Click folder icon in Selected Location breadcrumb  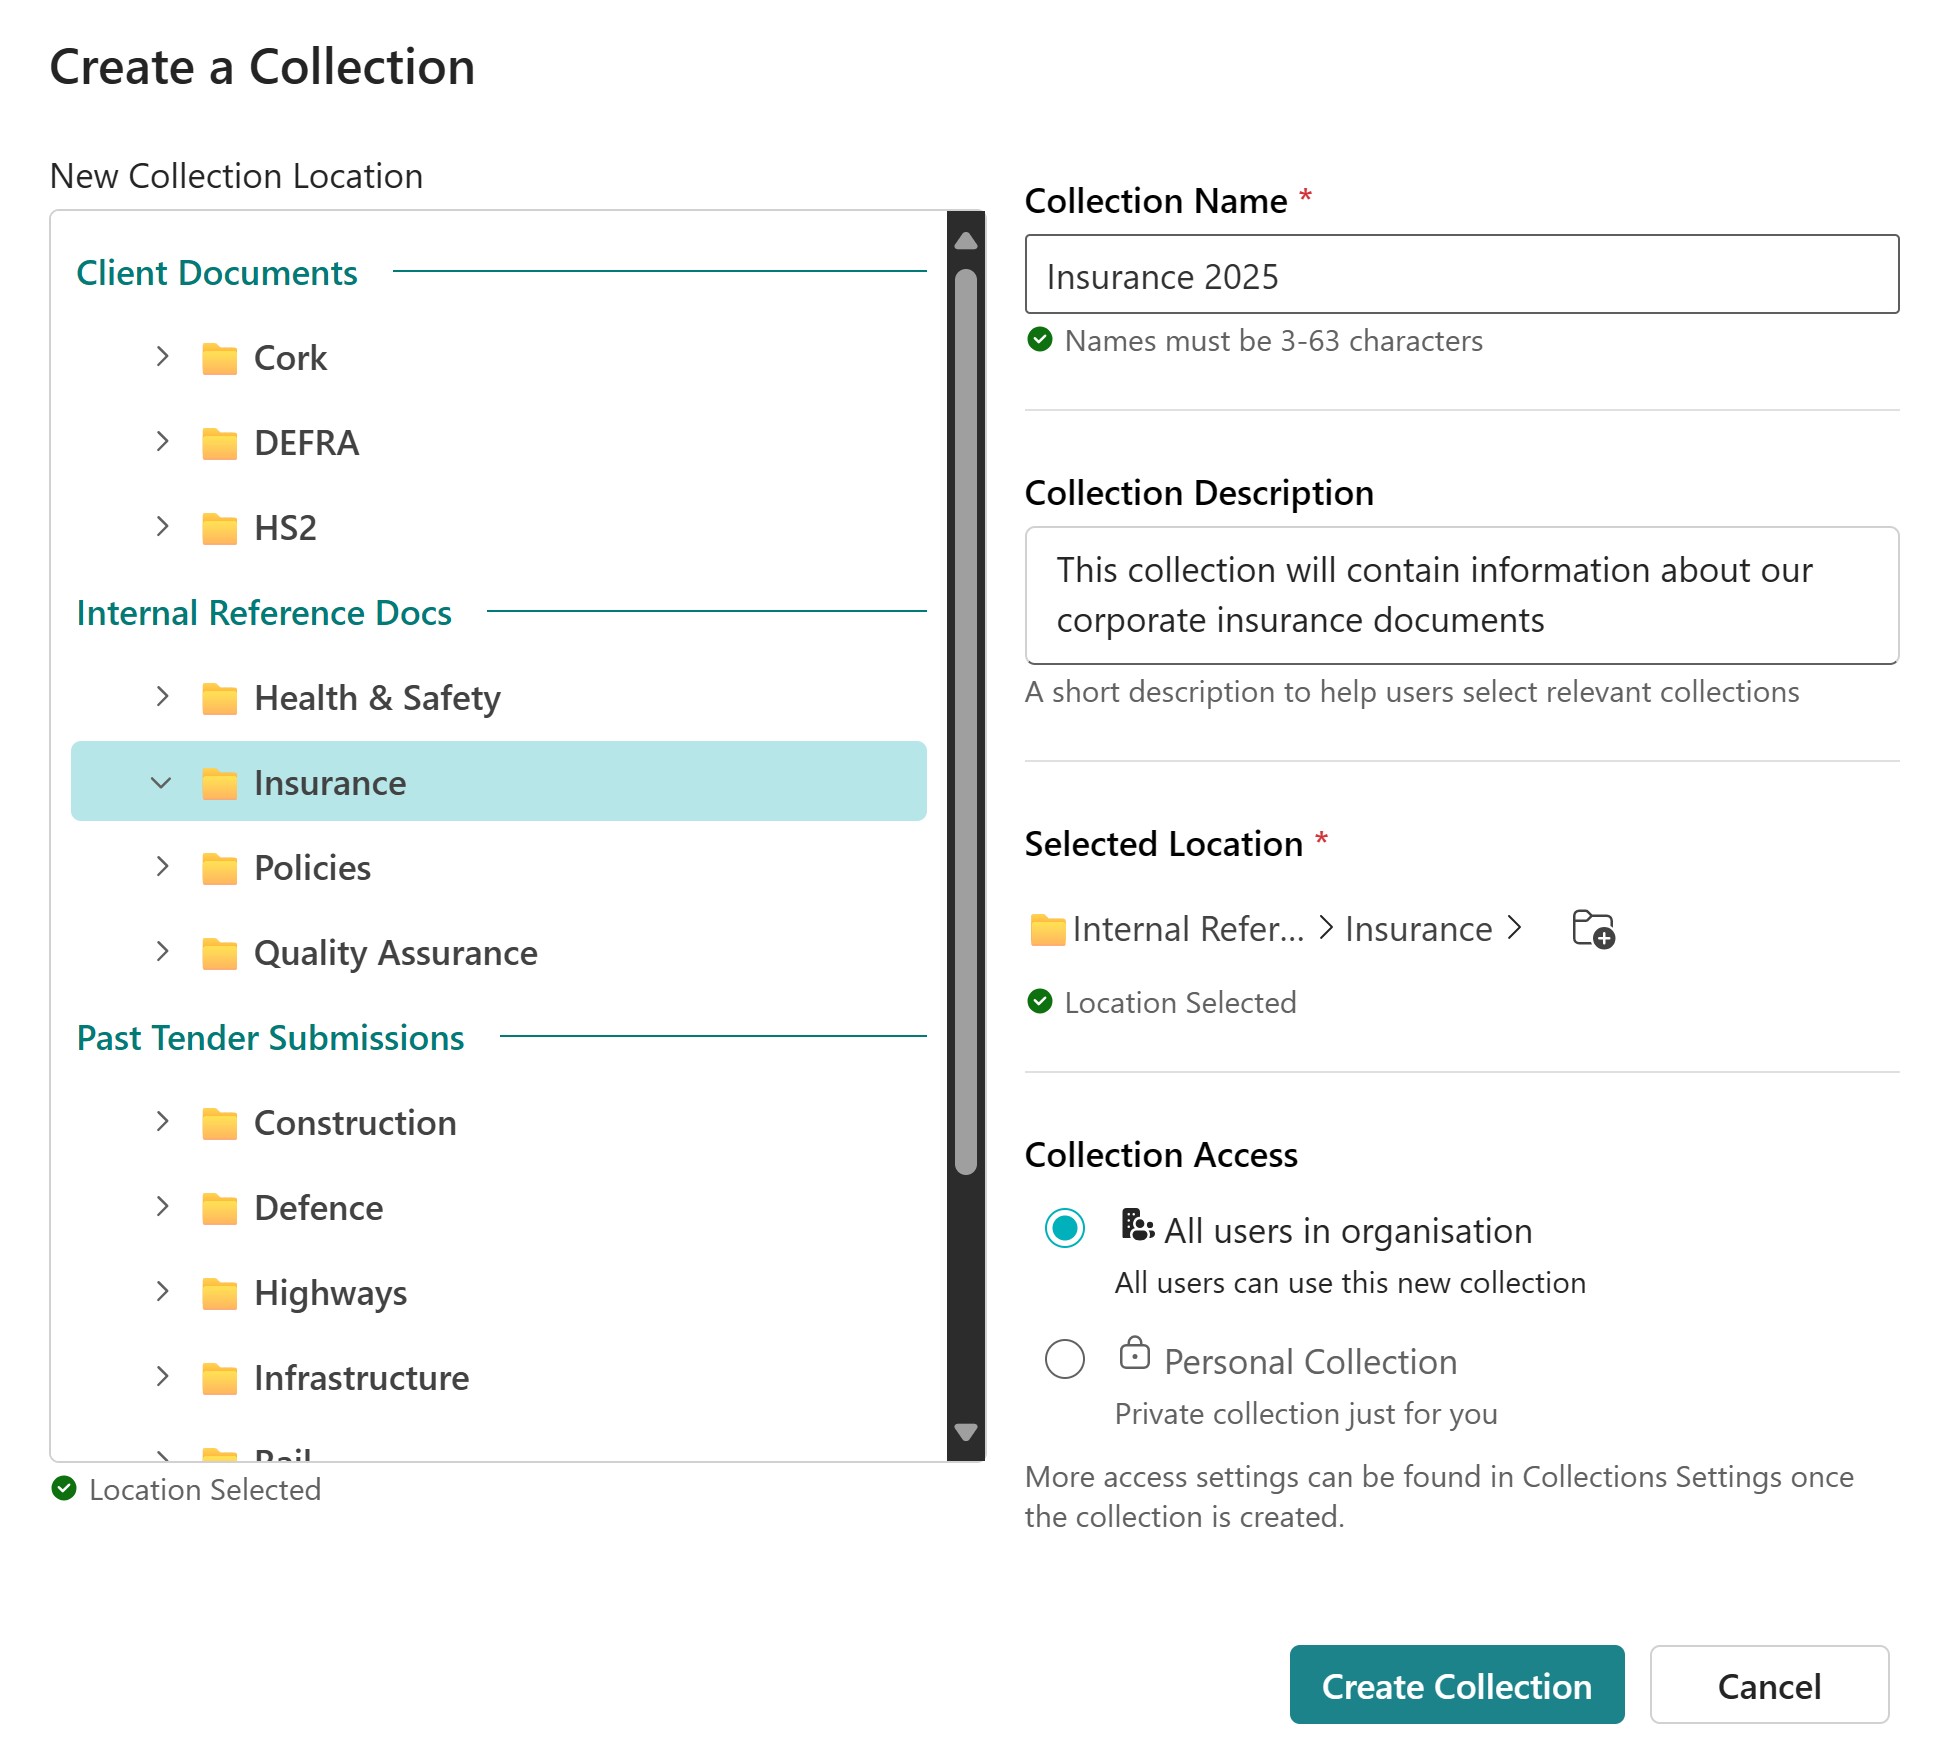[1047, 929]
